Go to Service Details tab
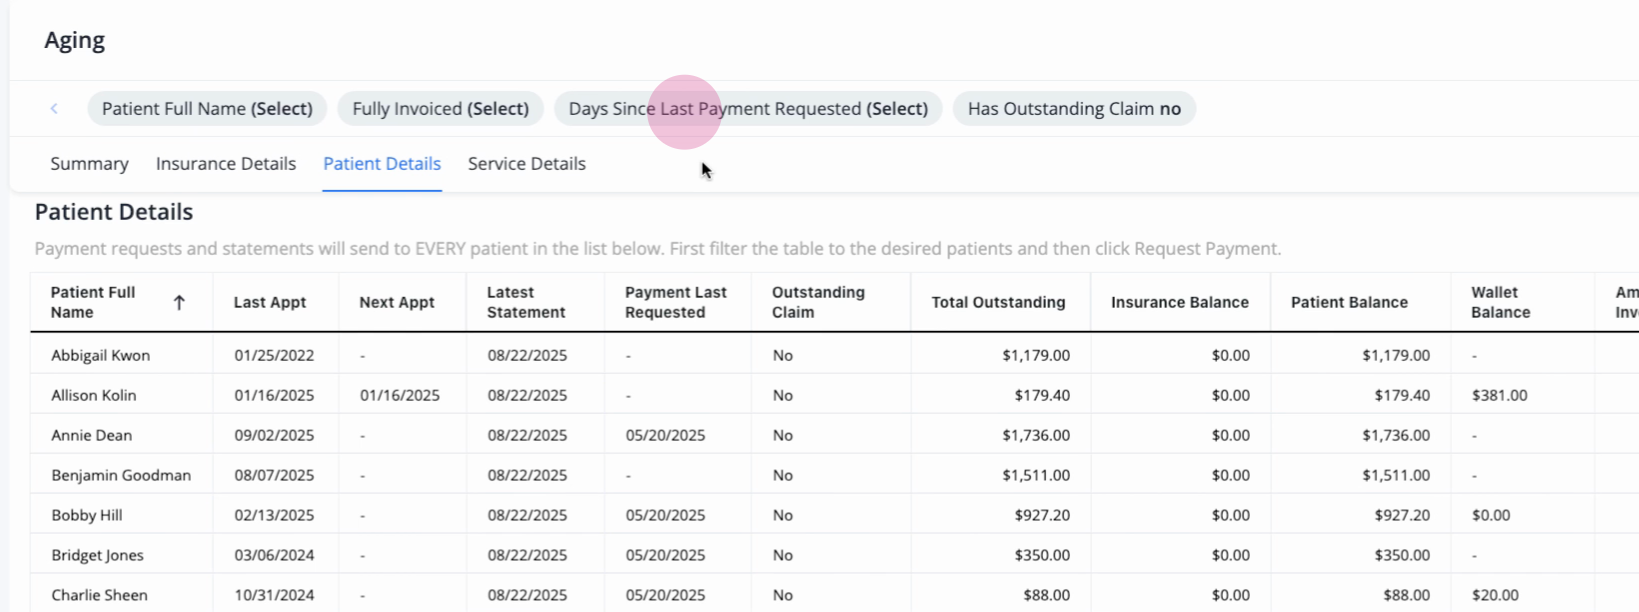 pos(527,164)
